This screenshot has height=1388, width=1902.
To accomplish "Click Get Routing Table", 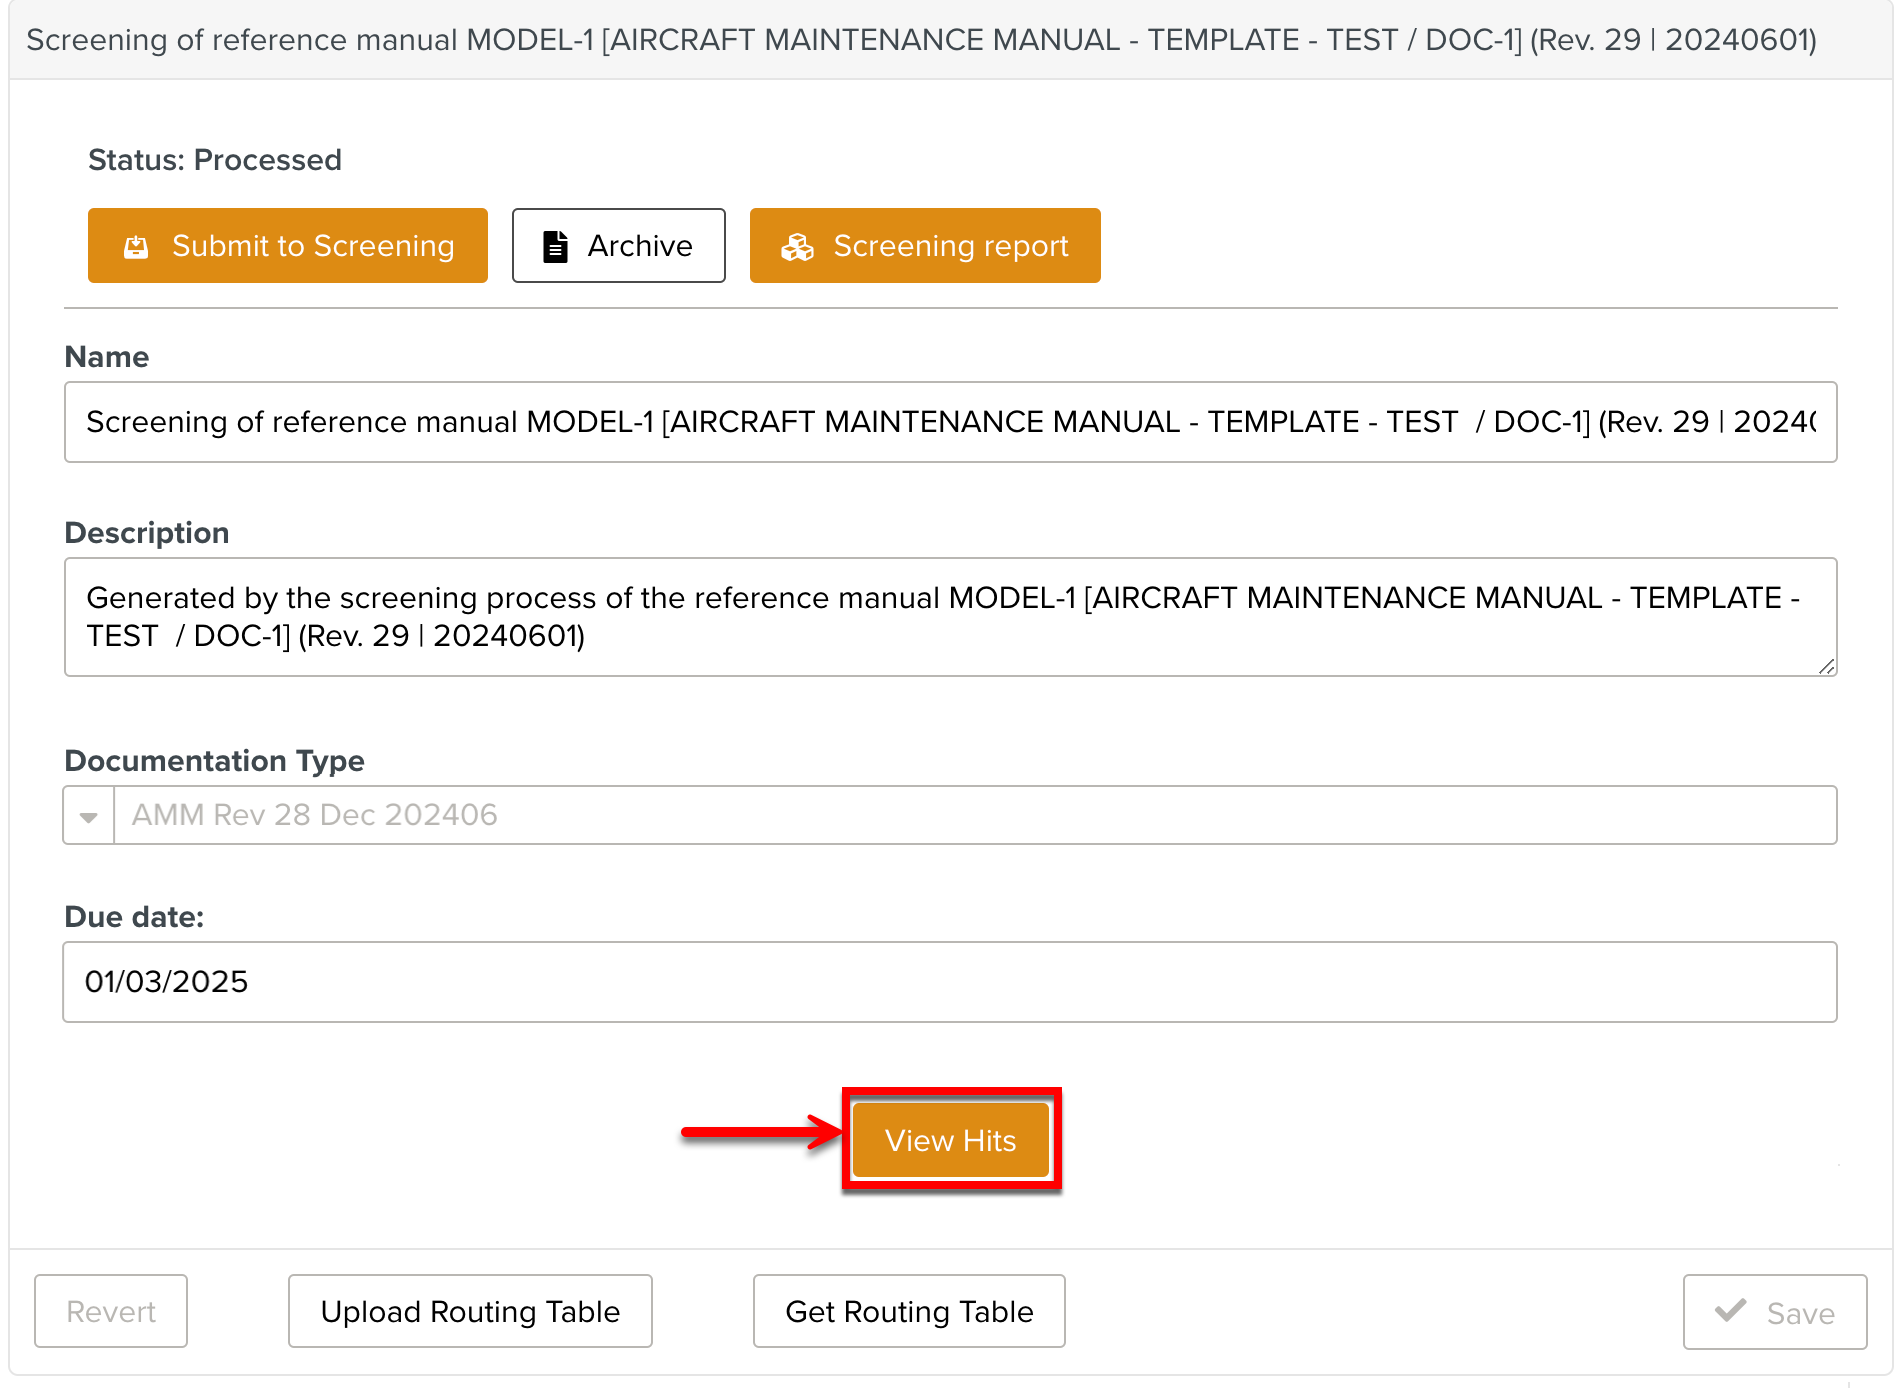I will (908, 1311).
